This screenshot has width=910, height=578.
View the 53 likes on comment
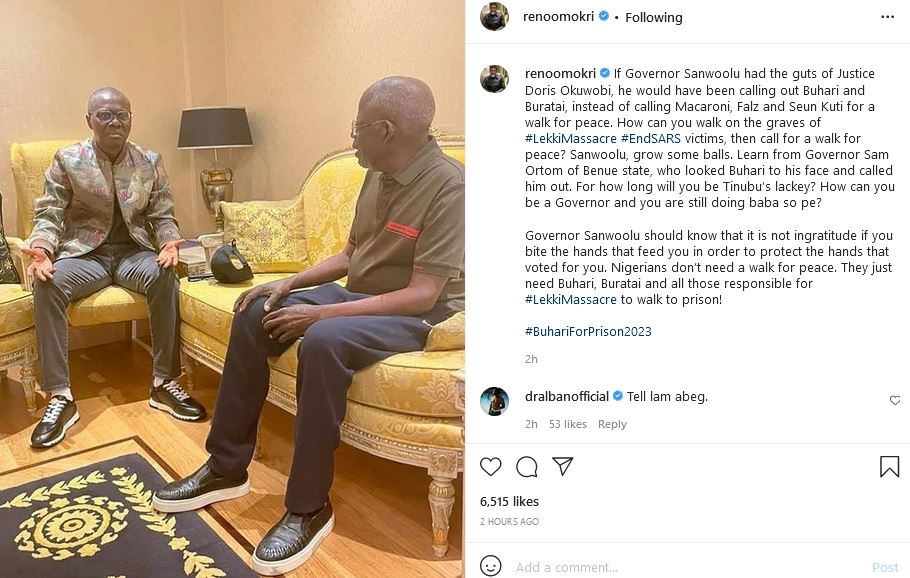click(568, 424)
